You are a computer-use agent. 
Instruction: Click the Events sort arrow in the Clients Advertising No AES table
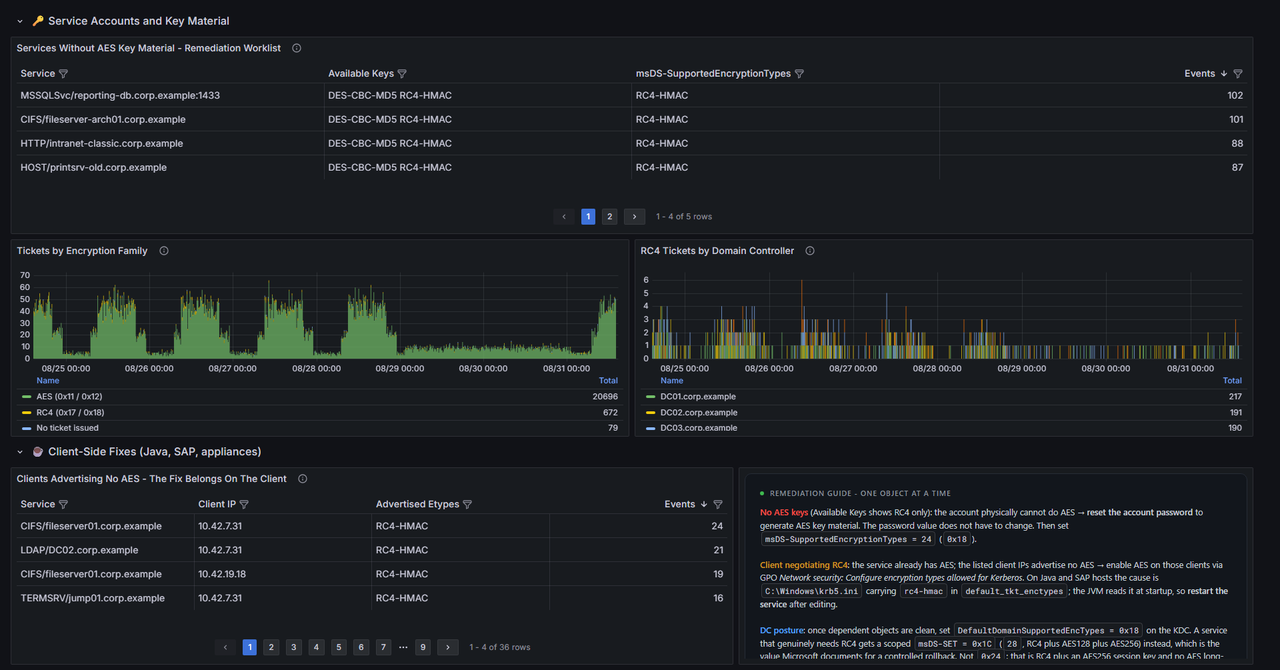tap(704, 505)
